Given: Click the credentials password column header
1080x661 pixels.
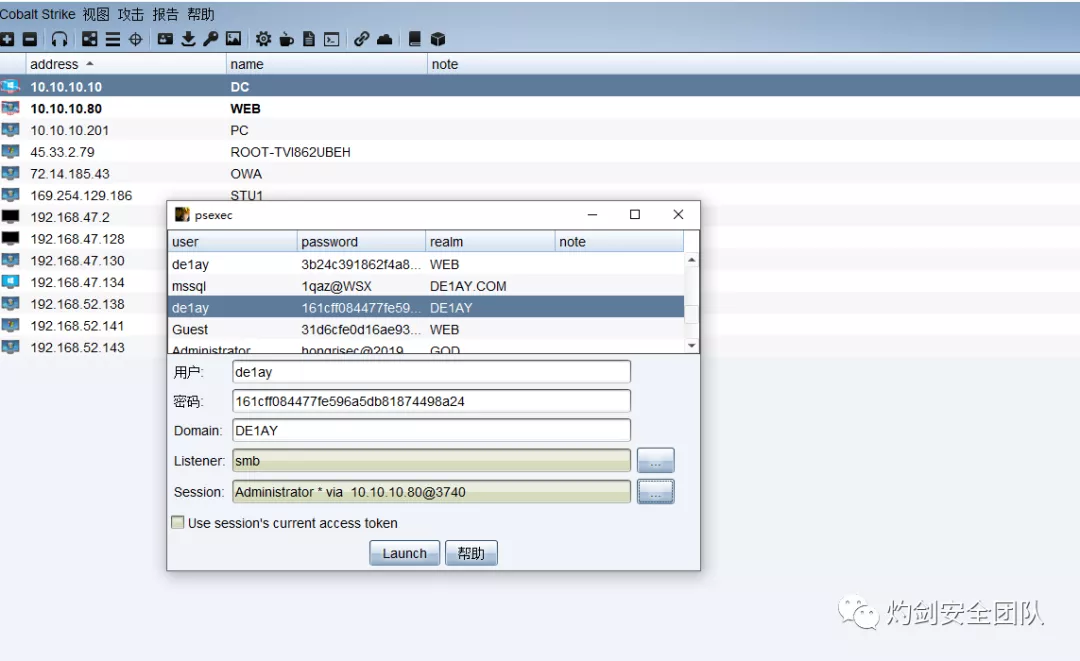Looking at the screenshot, I should tap(361, 242).
